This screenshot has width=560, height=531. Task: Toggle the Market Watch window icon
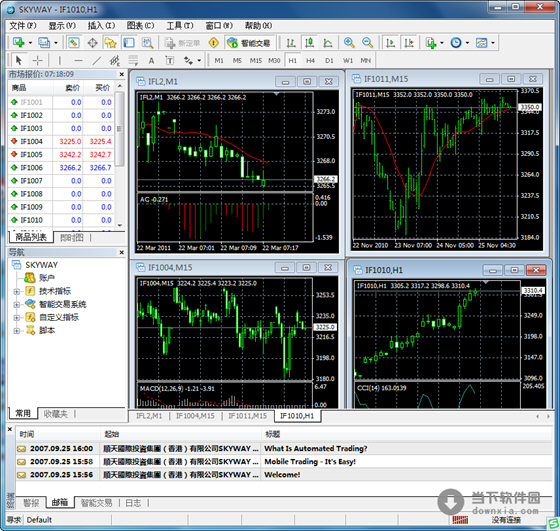tap(74, 42)
